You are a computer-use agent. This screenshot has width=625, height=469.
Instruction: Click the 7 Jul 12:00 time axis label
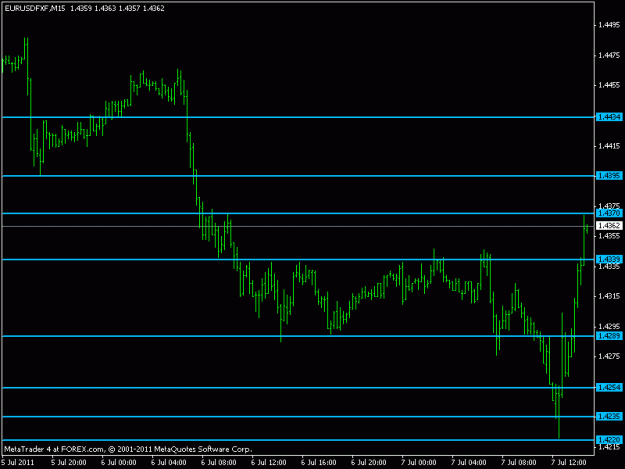pyautogui.click(x=568, y=463)
